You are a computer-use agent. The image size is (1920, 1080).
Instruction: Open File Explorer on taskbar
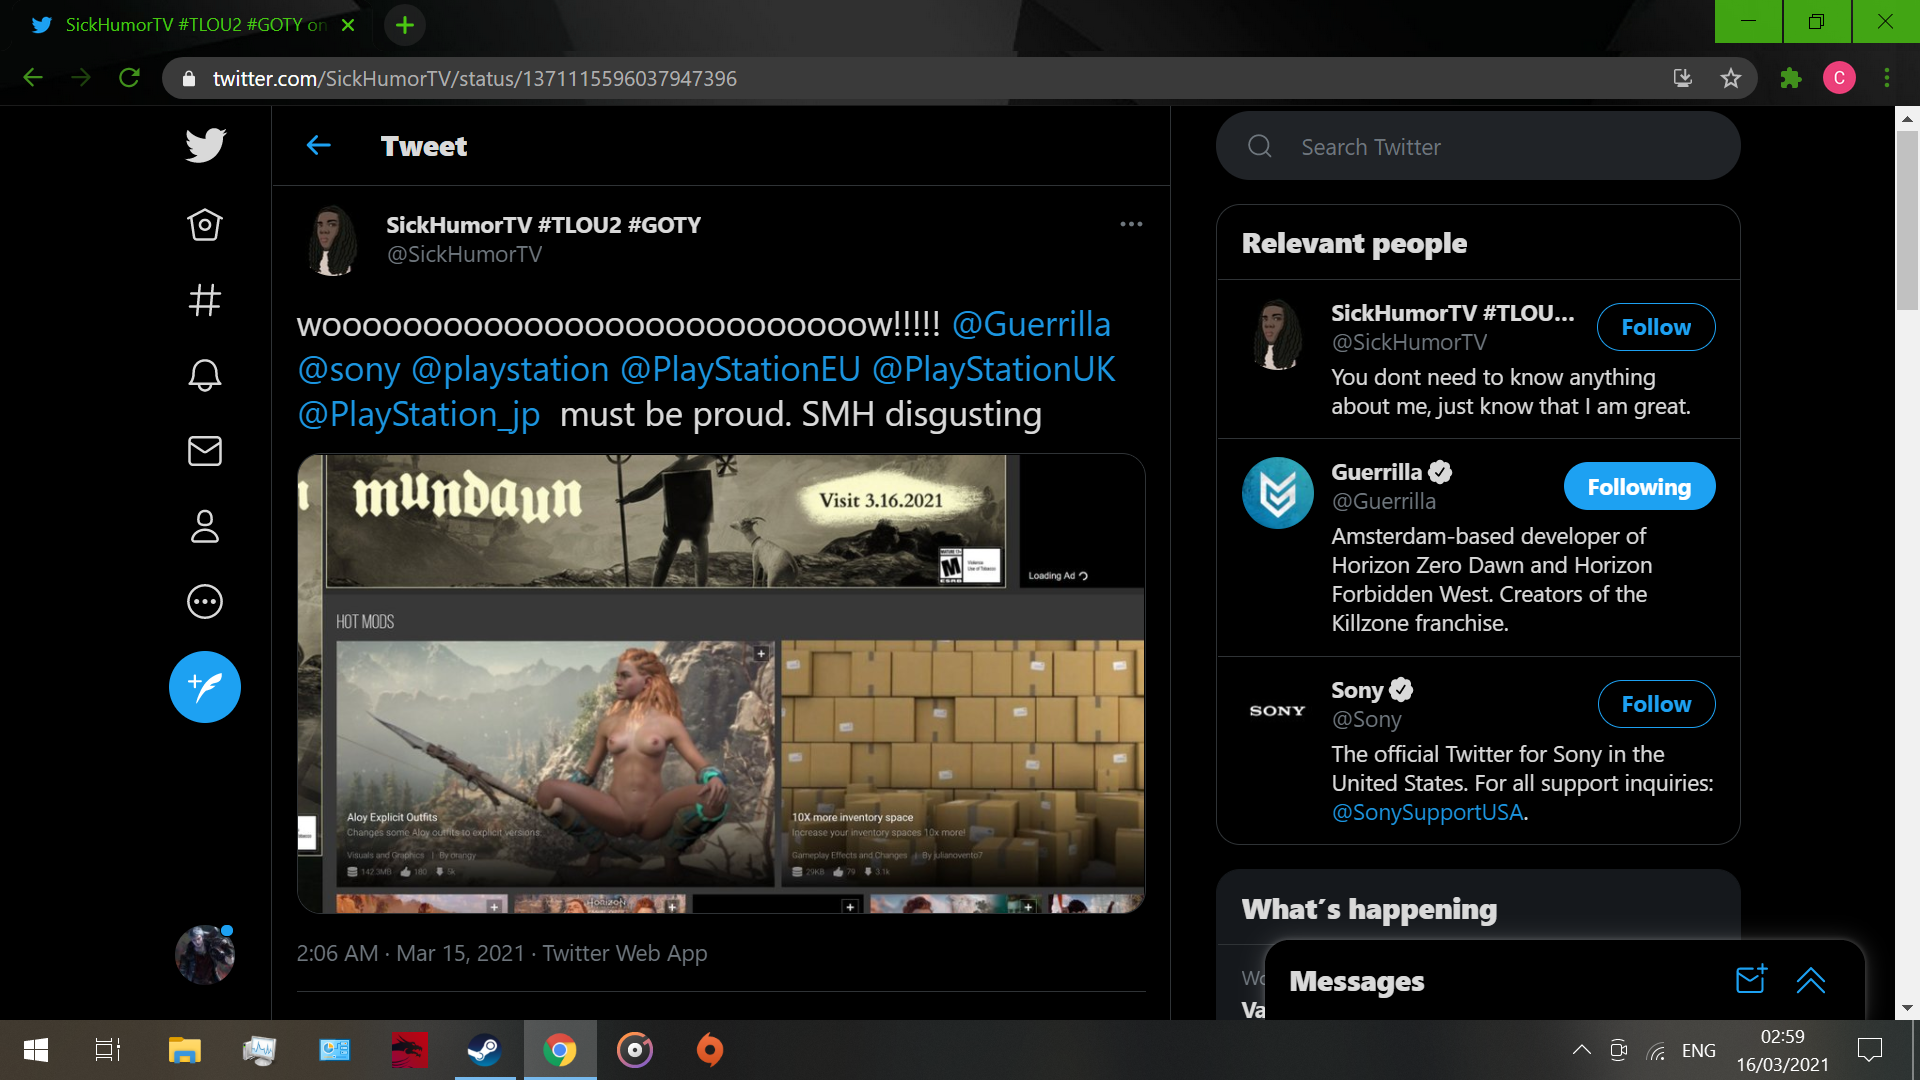(185, 1050)
